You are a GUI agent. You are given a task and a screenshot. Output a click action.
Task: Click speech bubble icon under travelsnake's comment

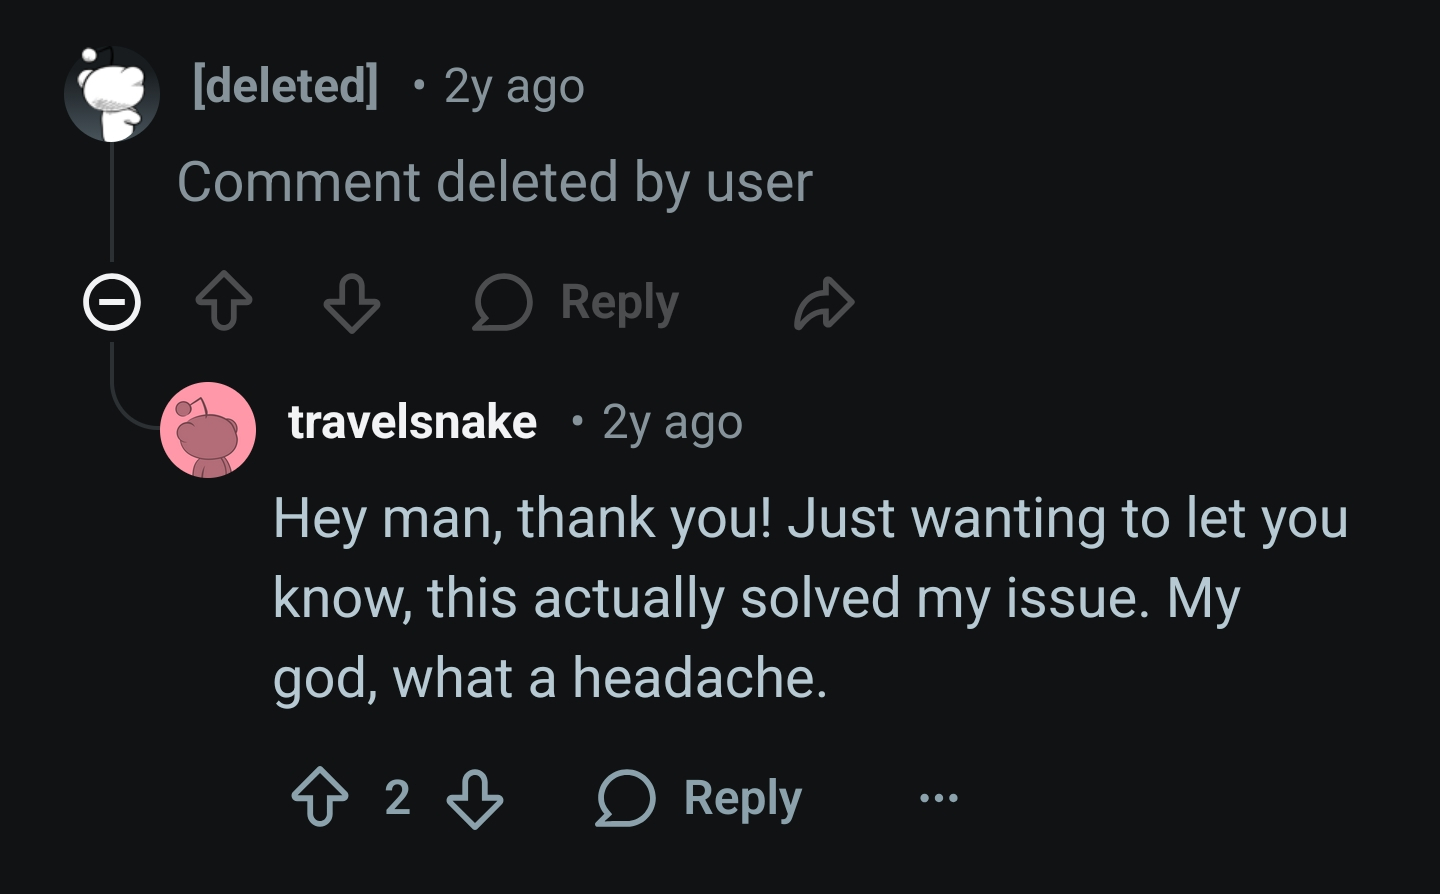click(x=625, y=799)
